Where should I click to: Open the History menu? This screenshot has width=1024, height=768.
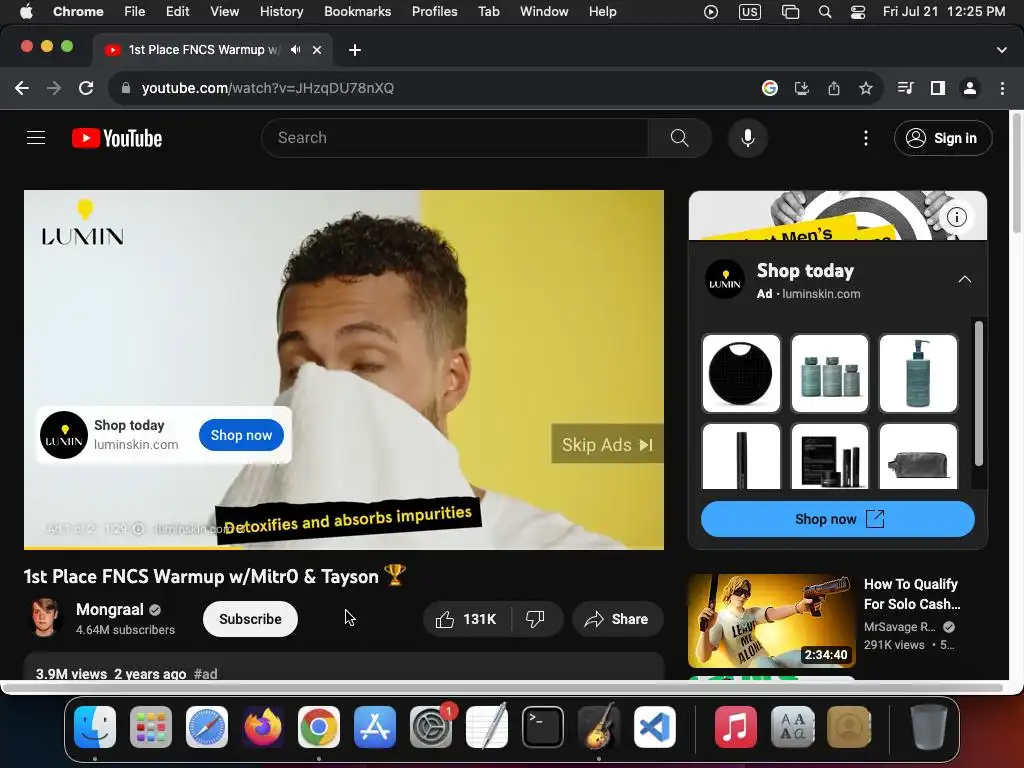pyautogui.click(x=281, y=12)
